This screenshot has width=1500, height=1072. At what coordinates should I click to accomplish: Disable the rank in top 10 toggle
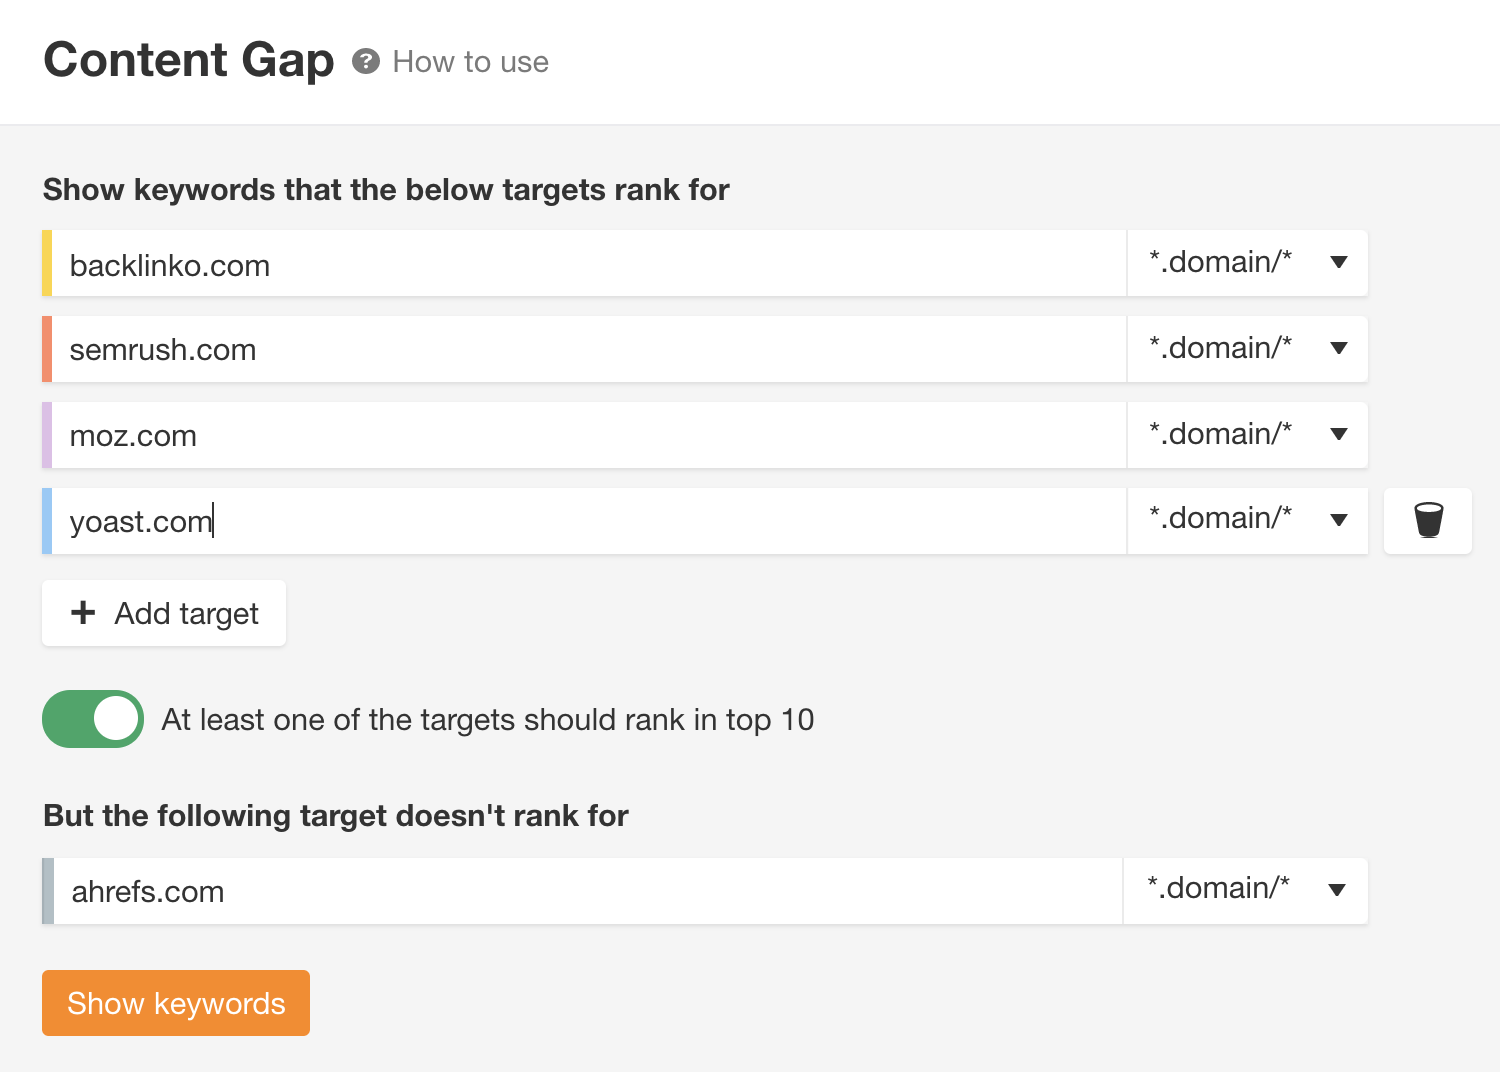pyautogui.click(x=92, y=718)
